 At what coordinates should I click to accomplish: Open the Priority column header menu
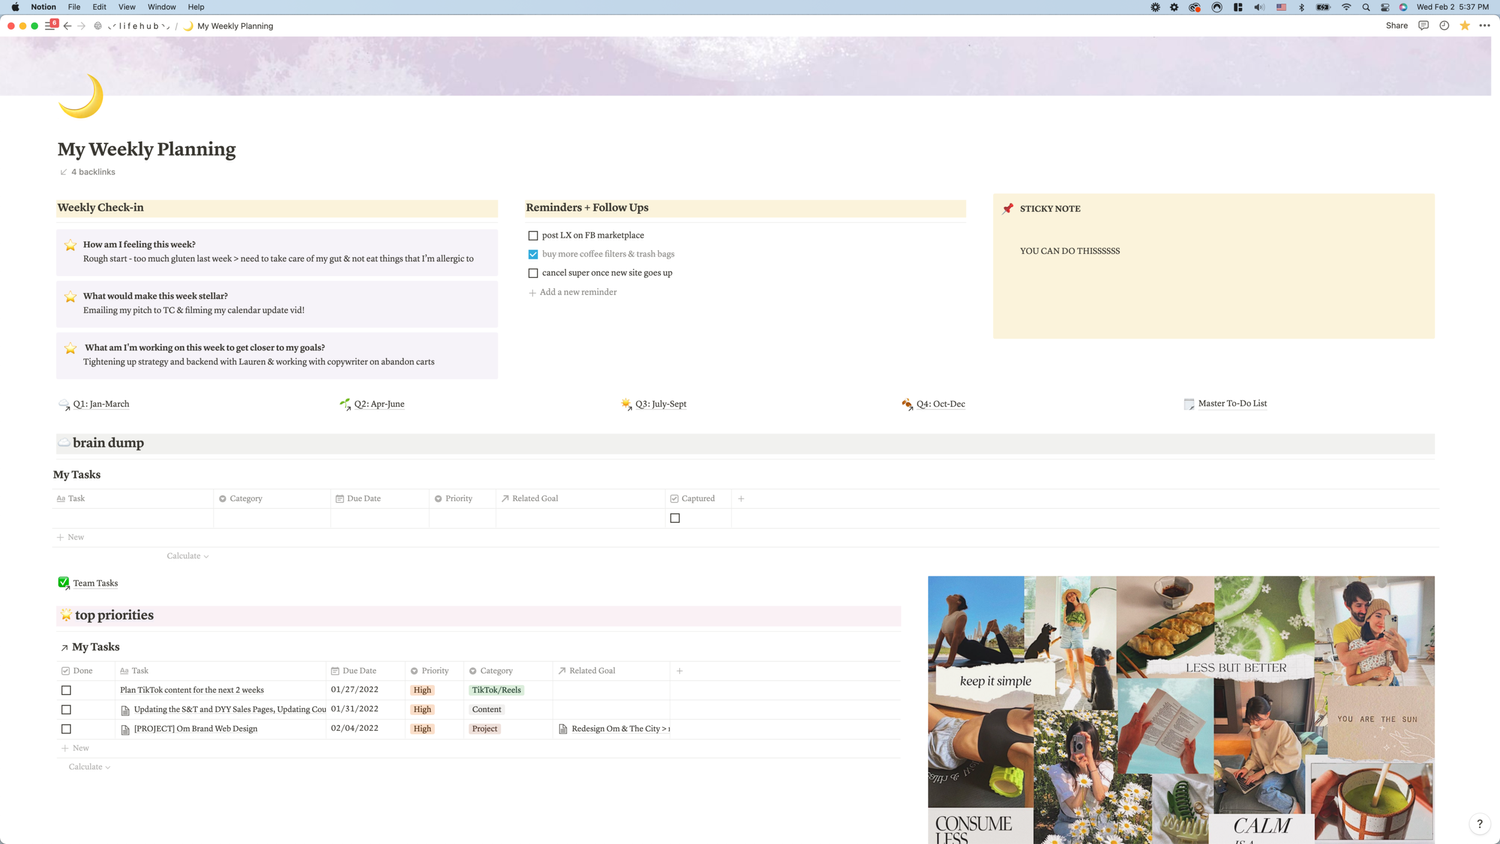[x=457, y=498]
